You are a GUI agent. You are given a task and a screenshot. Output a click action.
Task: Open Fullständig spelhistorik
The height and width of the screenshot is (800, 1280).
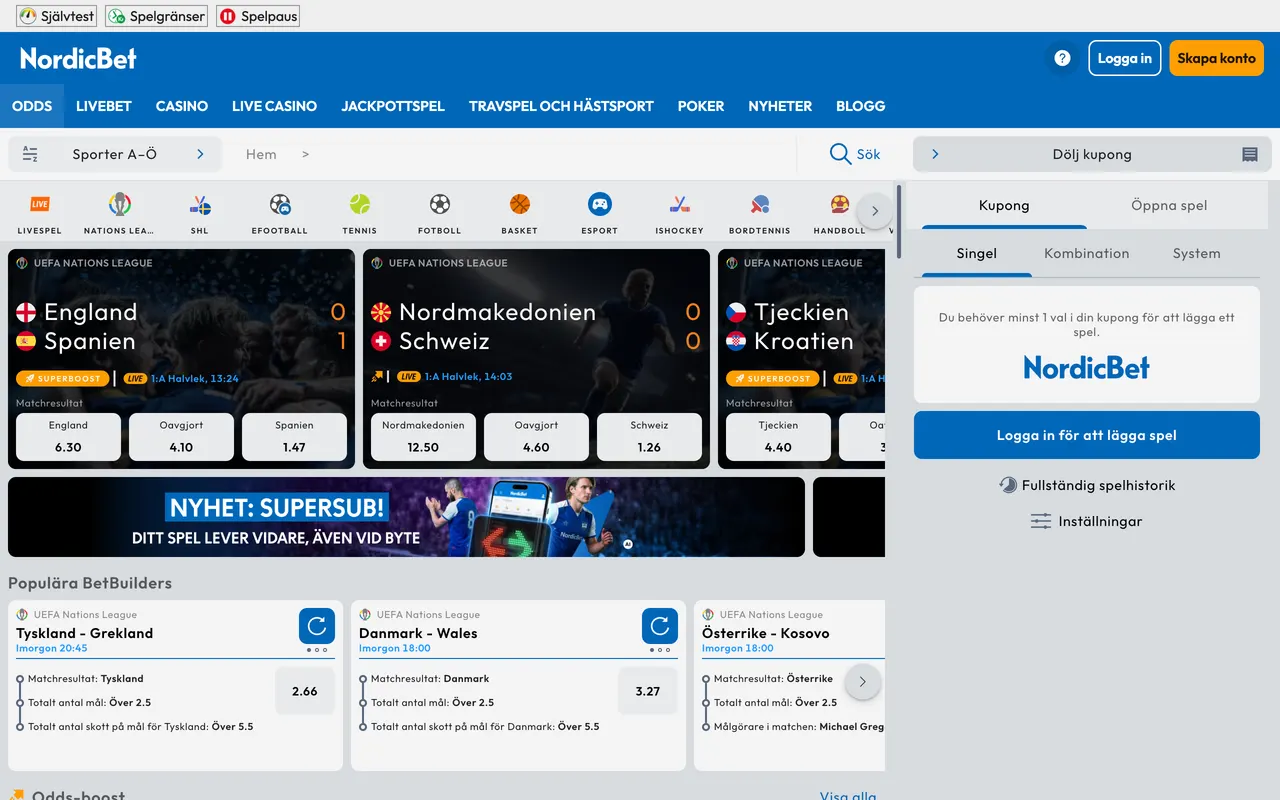point(1087,485)
